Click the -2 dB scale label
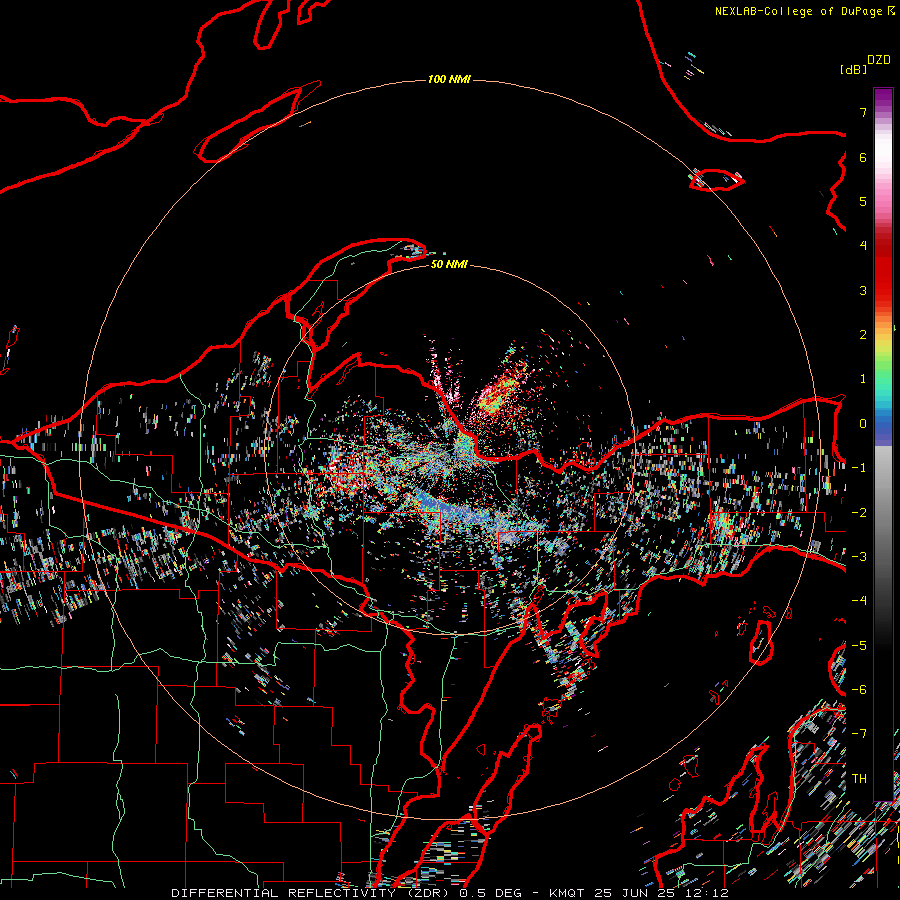The height and width of the screenshot is (900, 900). point(859,512)
